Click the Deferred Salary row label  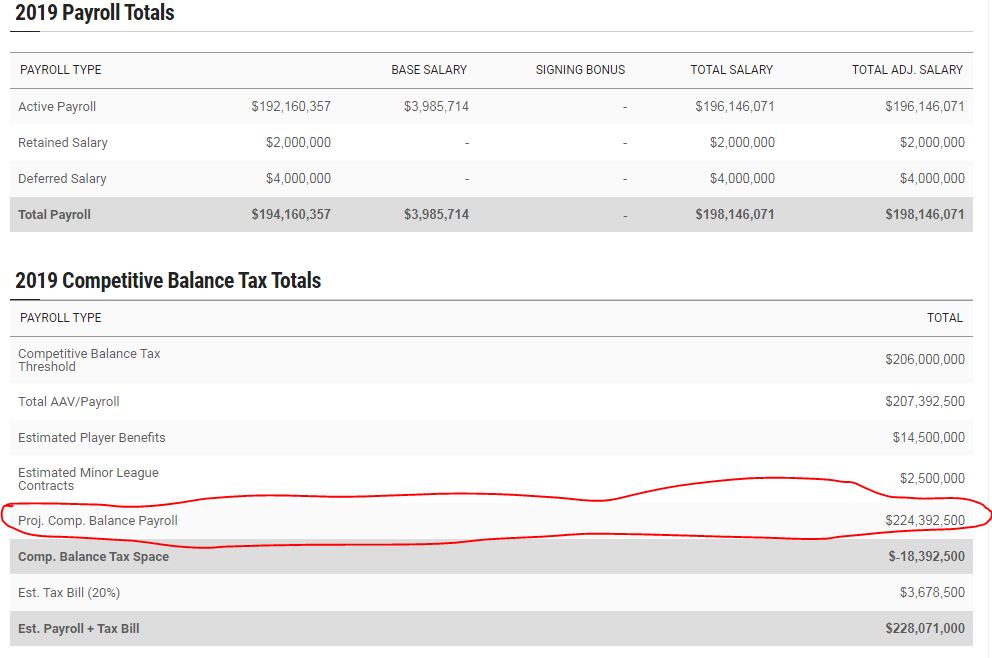(62, 179)
